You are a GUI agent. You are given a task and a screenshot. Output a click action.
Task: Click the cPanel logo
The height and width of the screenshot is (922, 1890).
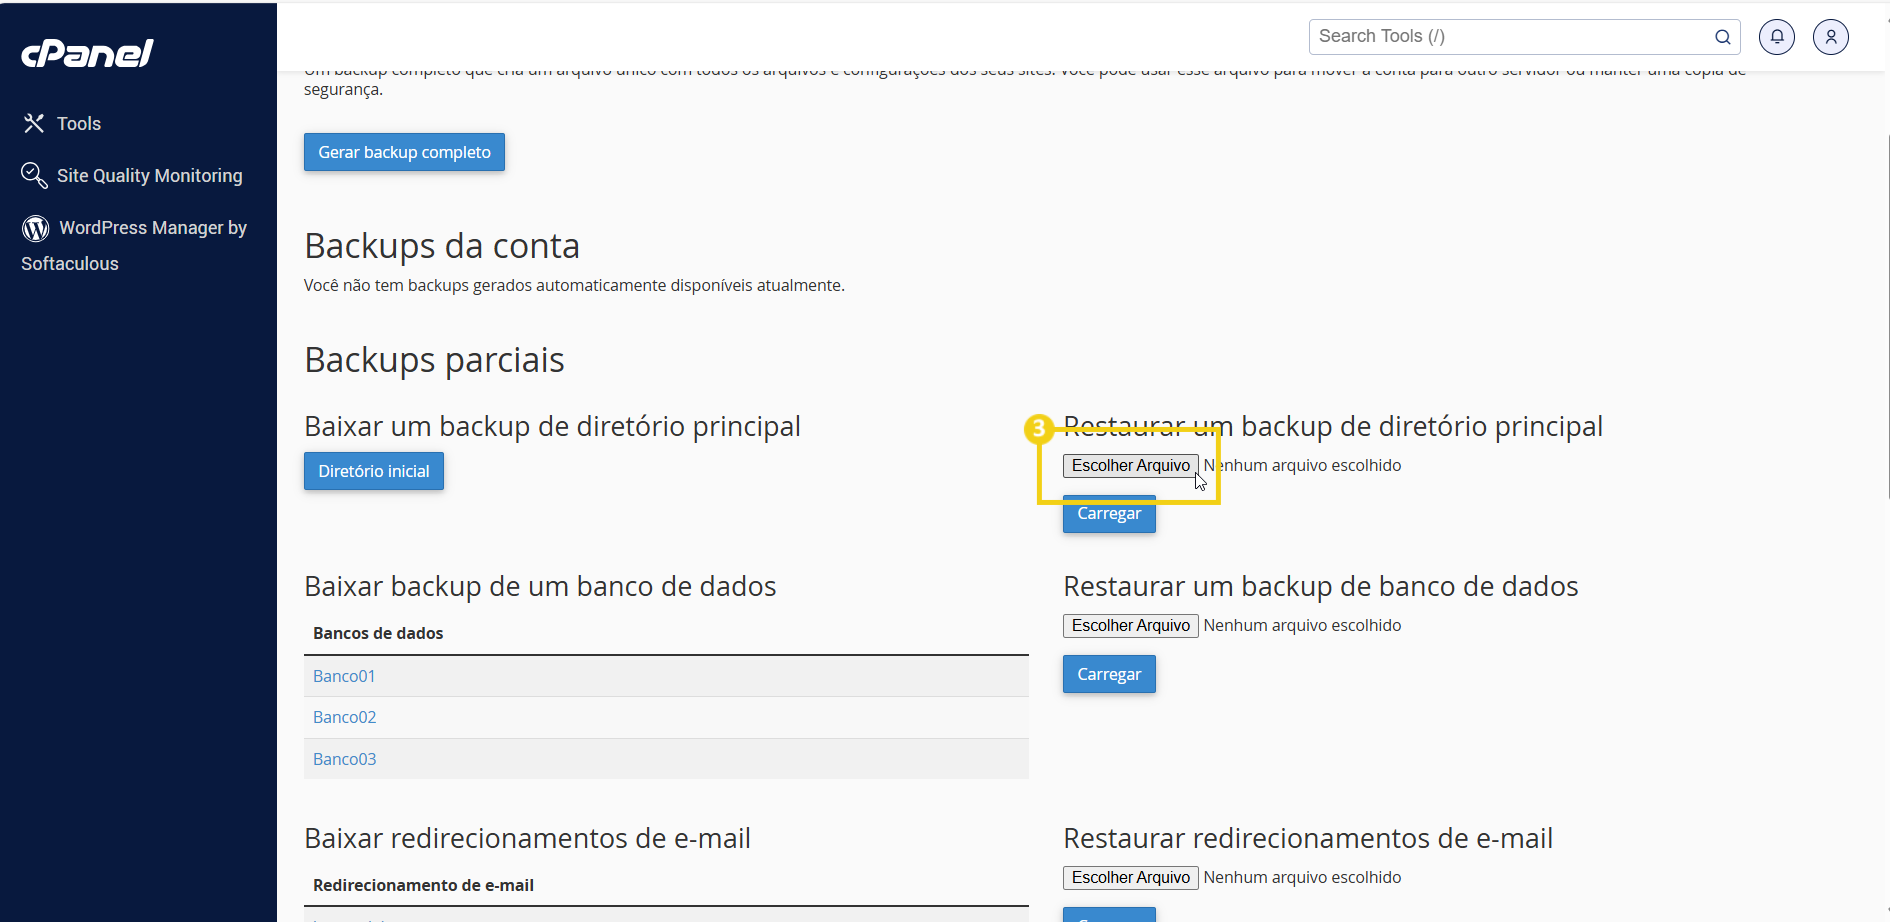click(x=88, y=53)
